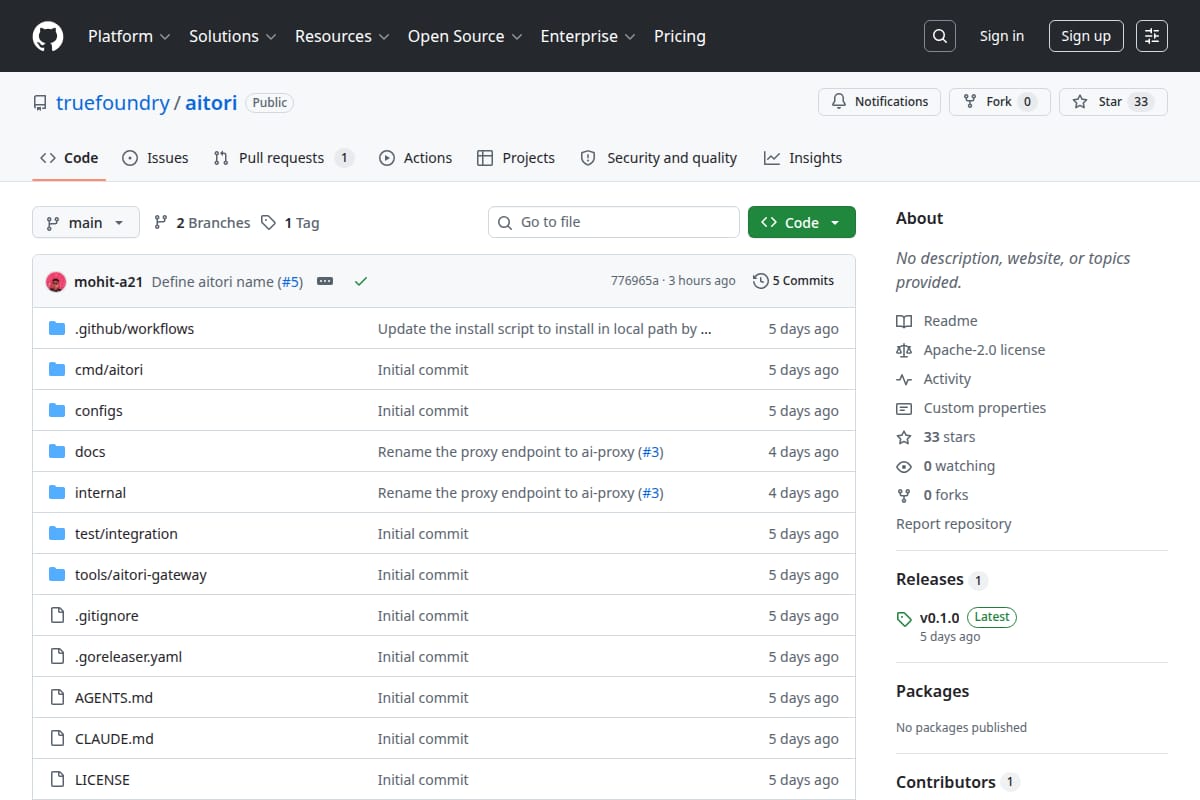The width and height of the screenshot is (1200, 800).
Task: Open the Security and quality tab
Action: (x=659, y=158)
